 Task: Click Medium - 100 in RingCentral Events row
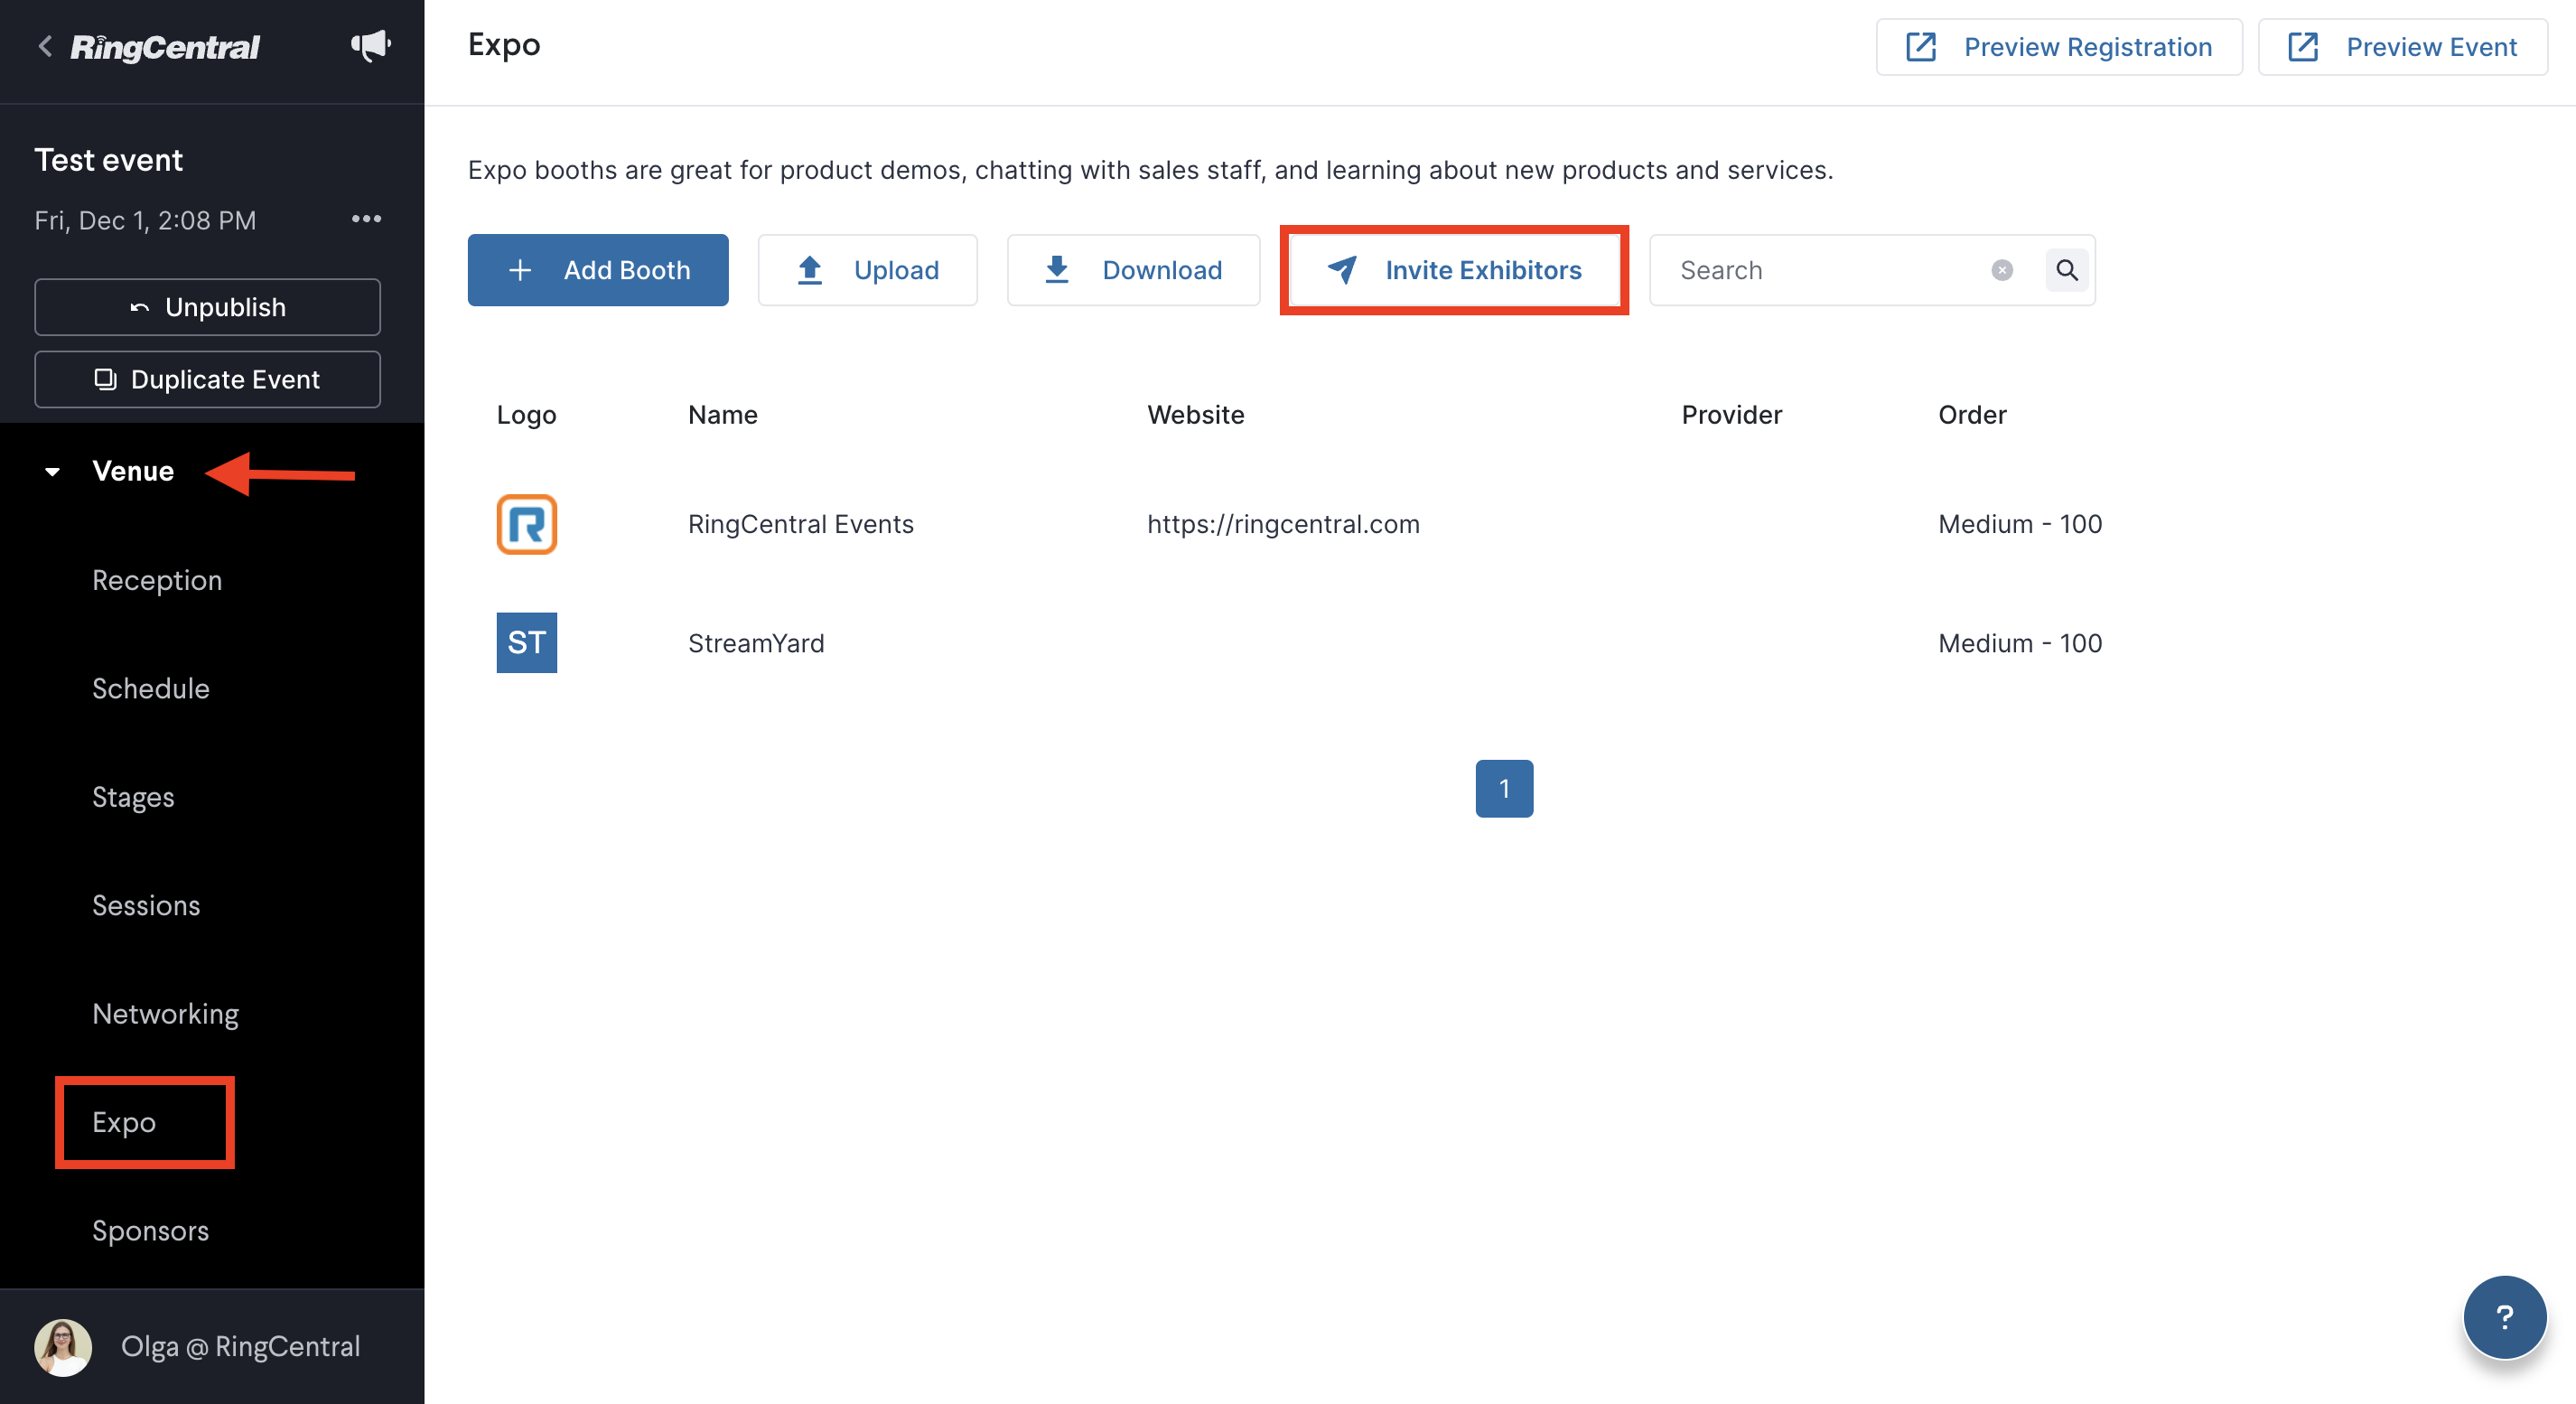2020,524
